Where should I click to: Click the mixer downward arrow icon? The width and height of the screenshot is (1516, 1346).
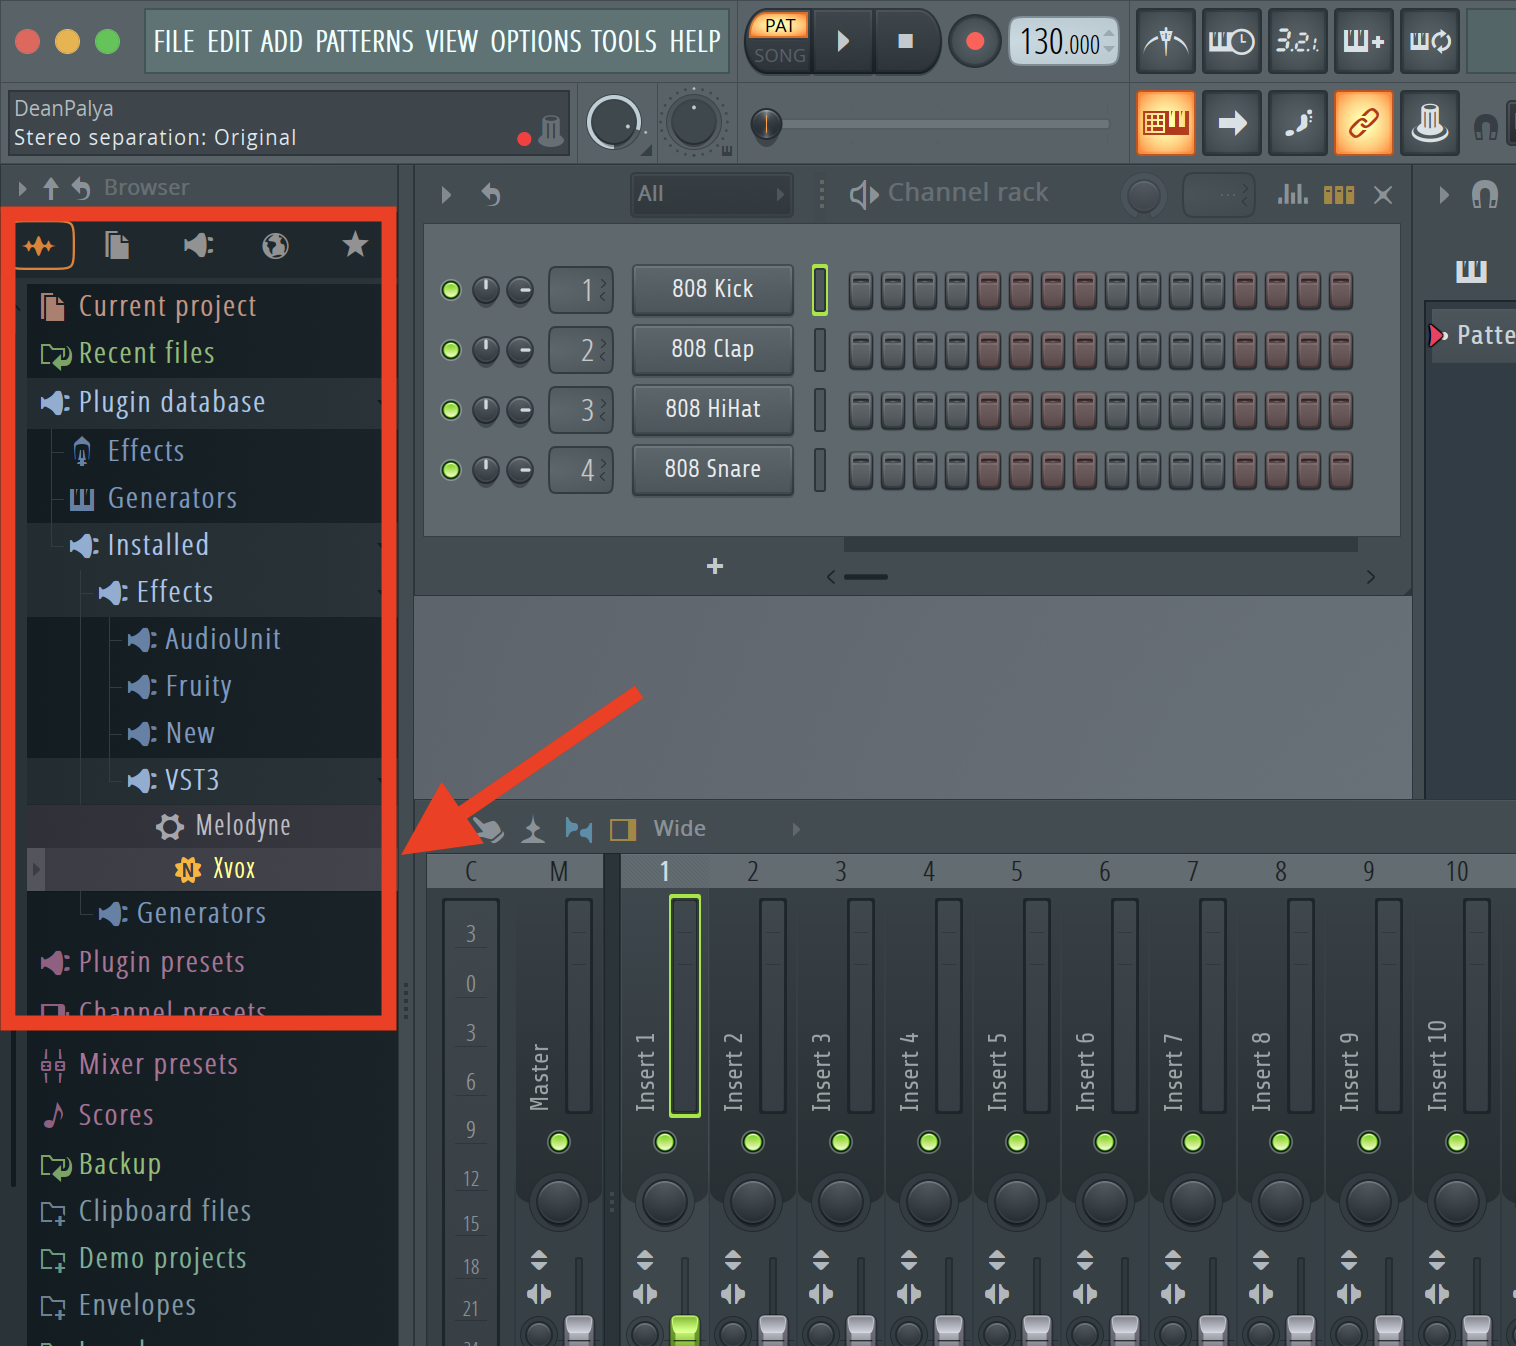[533, 829]
